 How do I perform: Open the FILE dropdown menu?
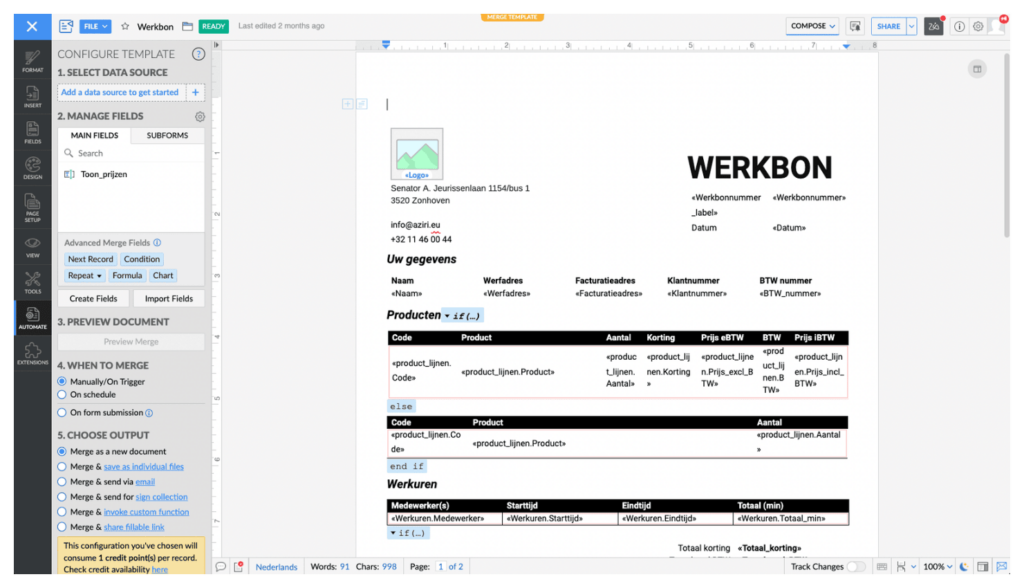[x=95, y=26]
